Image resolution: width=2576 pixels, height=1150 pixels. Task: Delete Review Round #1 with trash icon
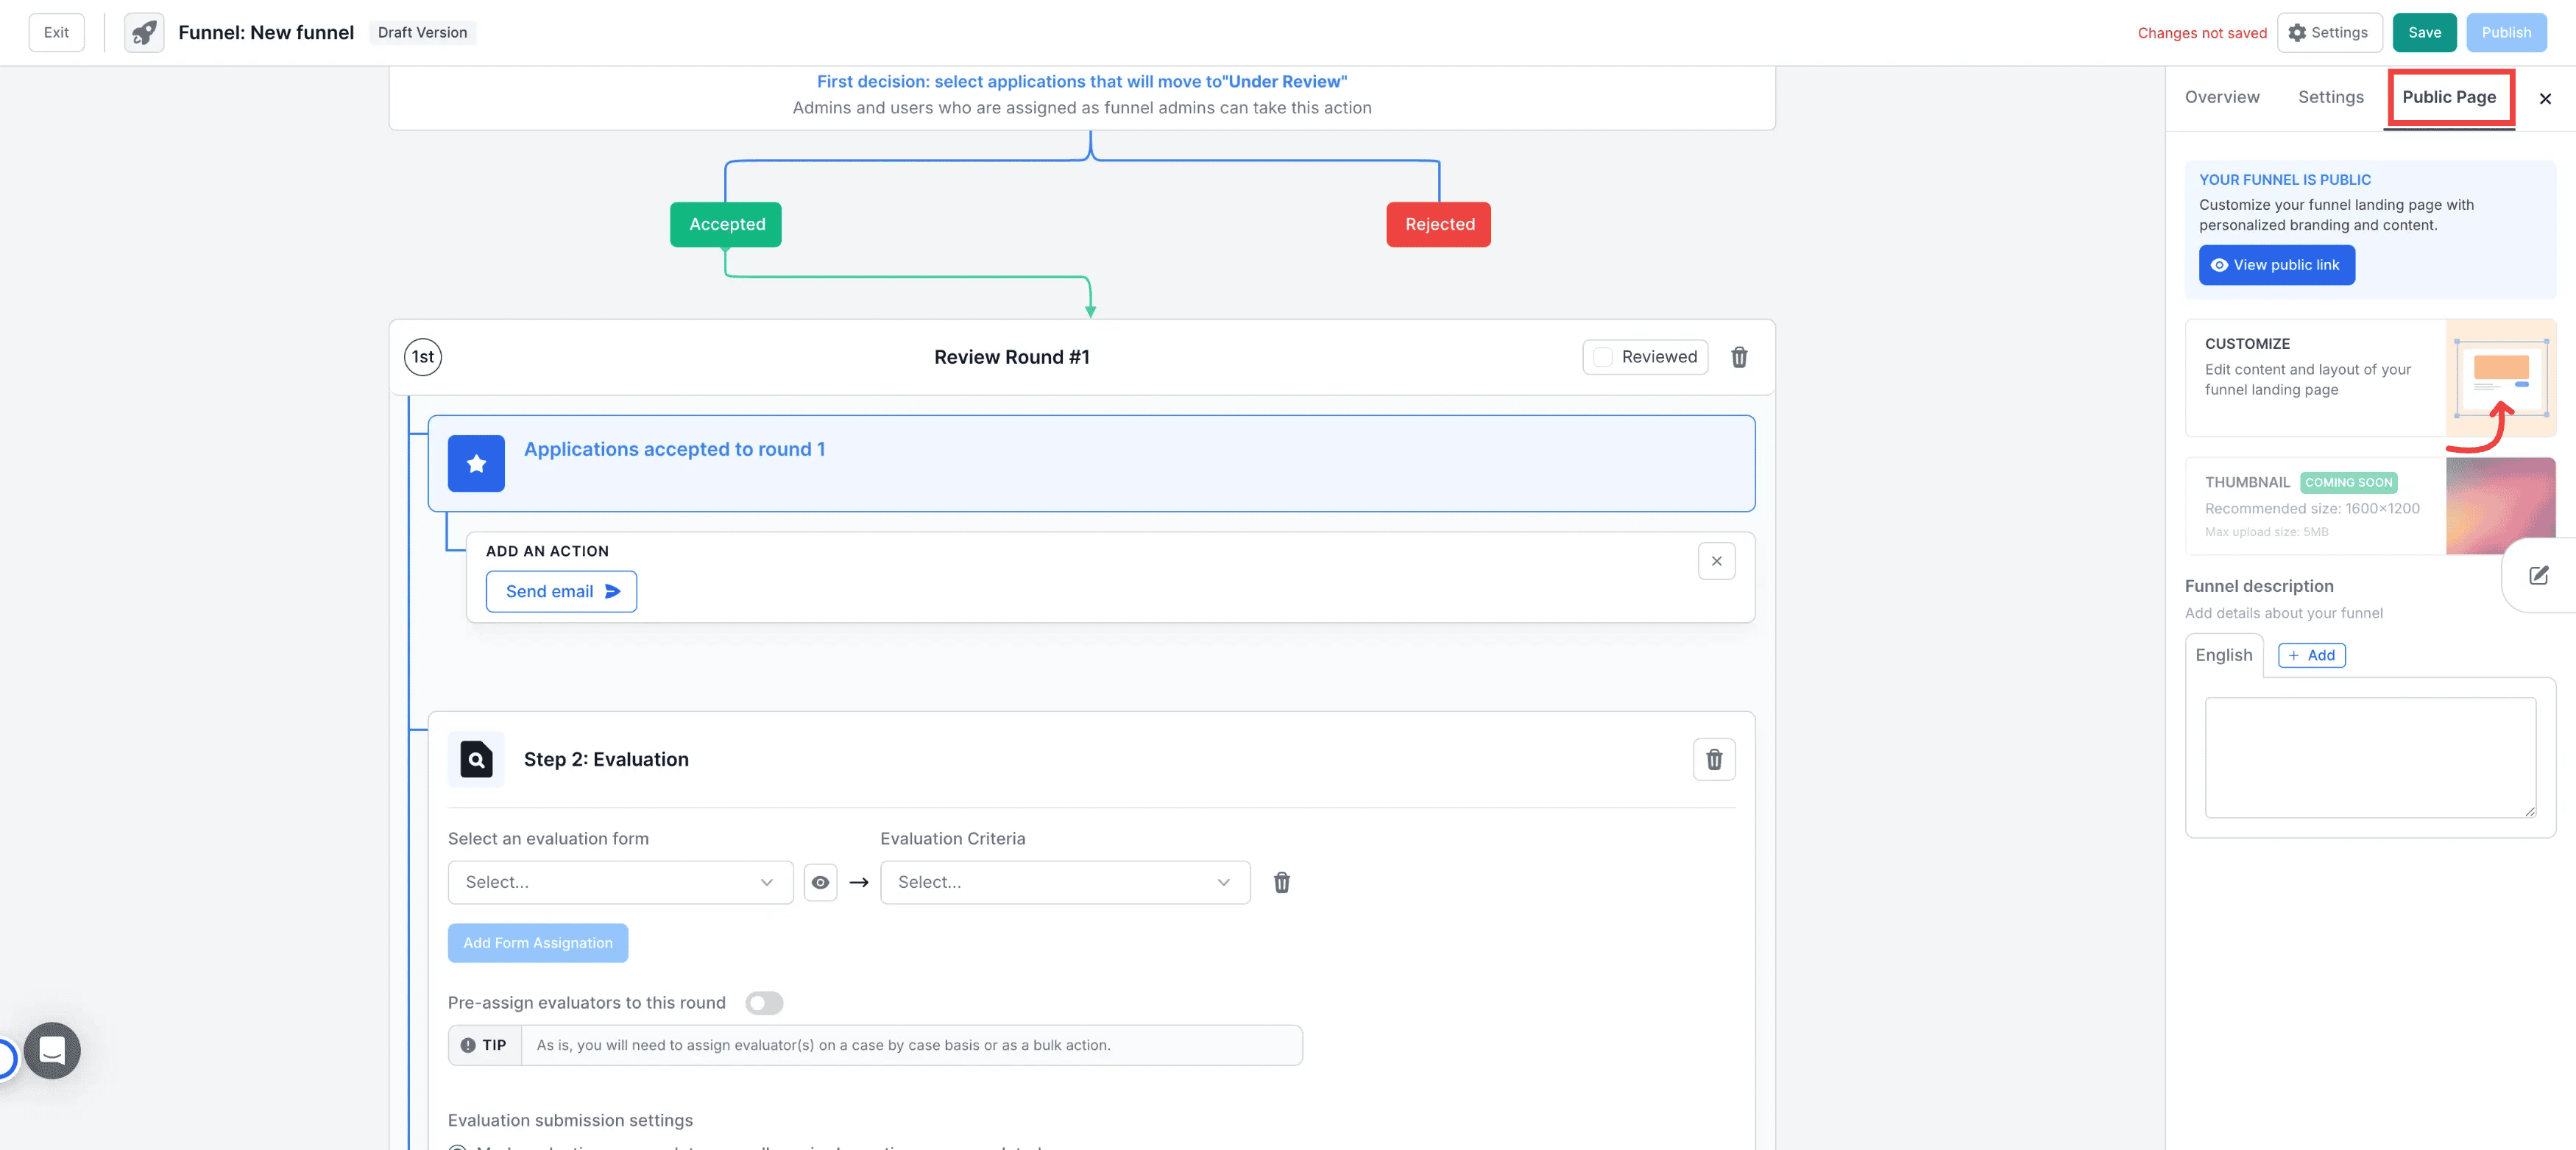pos(1739,357)
